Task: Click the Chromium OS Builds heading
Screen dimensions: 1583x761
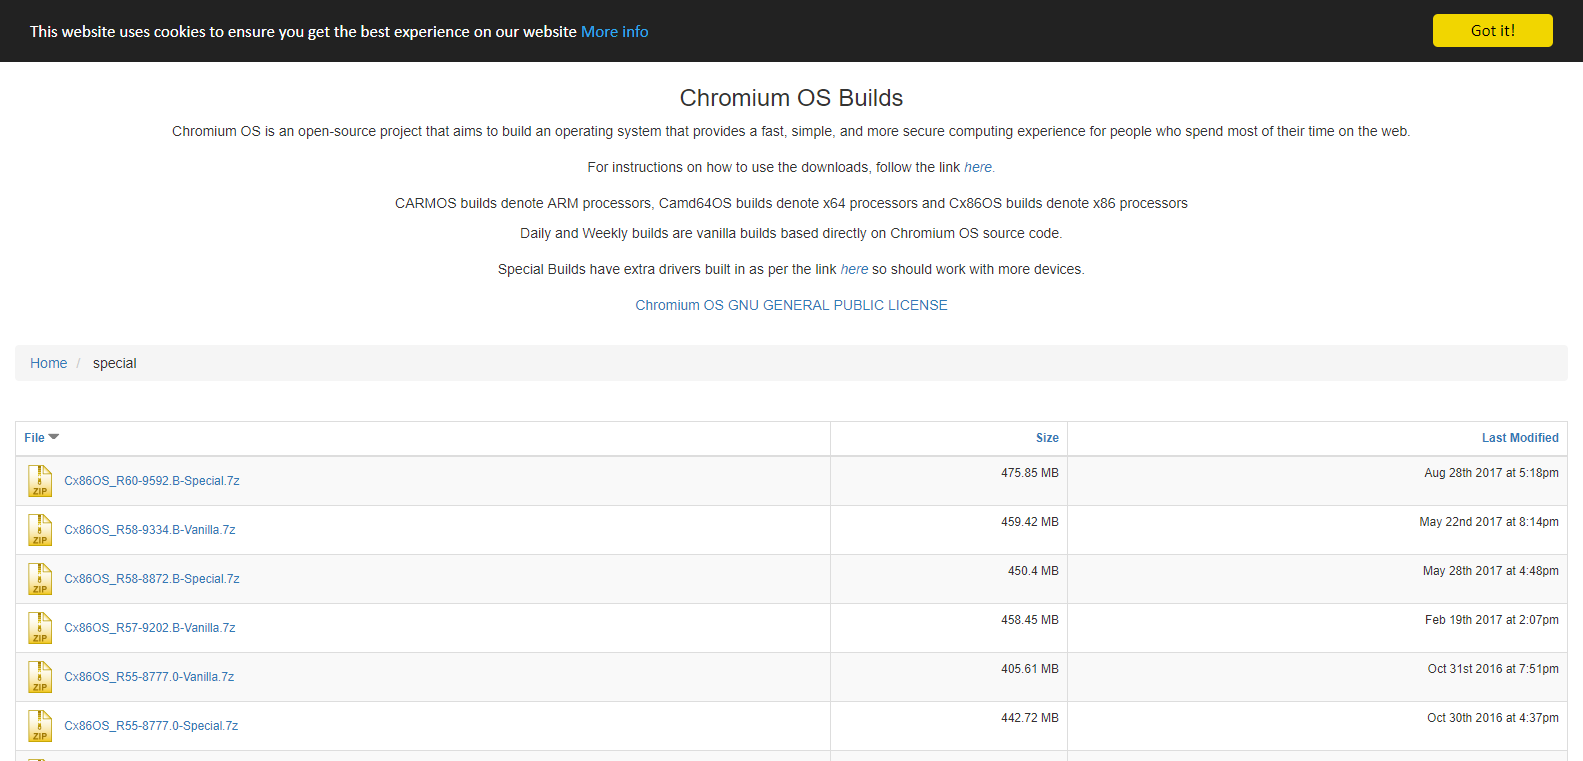Action: [x=791, y=98]
